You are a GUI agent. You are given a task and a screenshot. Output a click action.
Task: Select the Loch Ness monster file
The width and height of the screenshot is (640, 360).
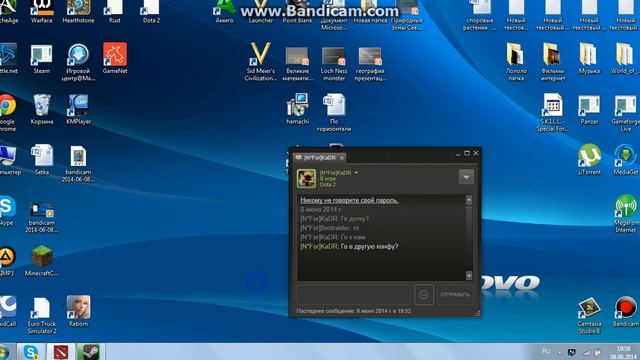point(334,64)
